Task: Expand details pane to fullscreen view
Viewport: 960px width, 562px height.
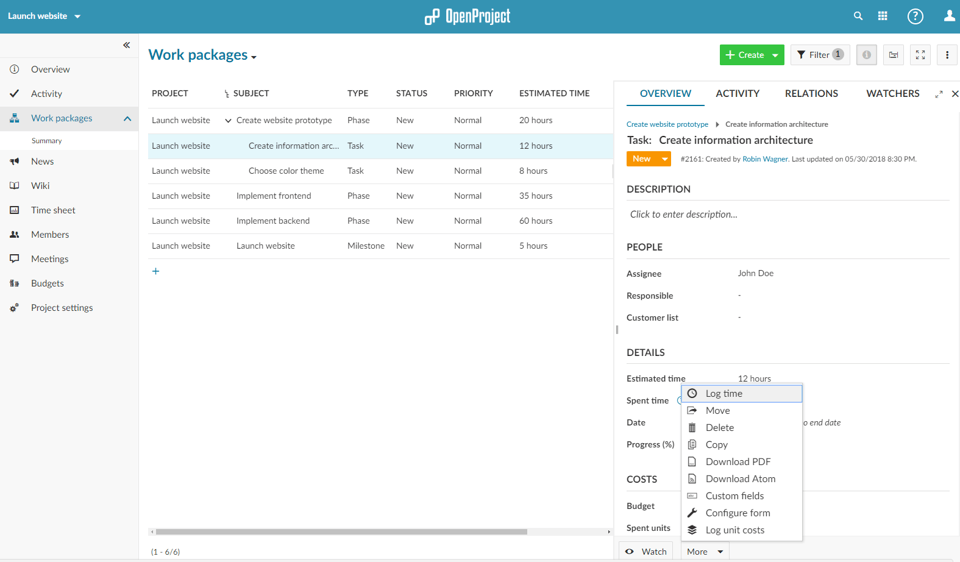Action: point(939,94)
